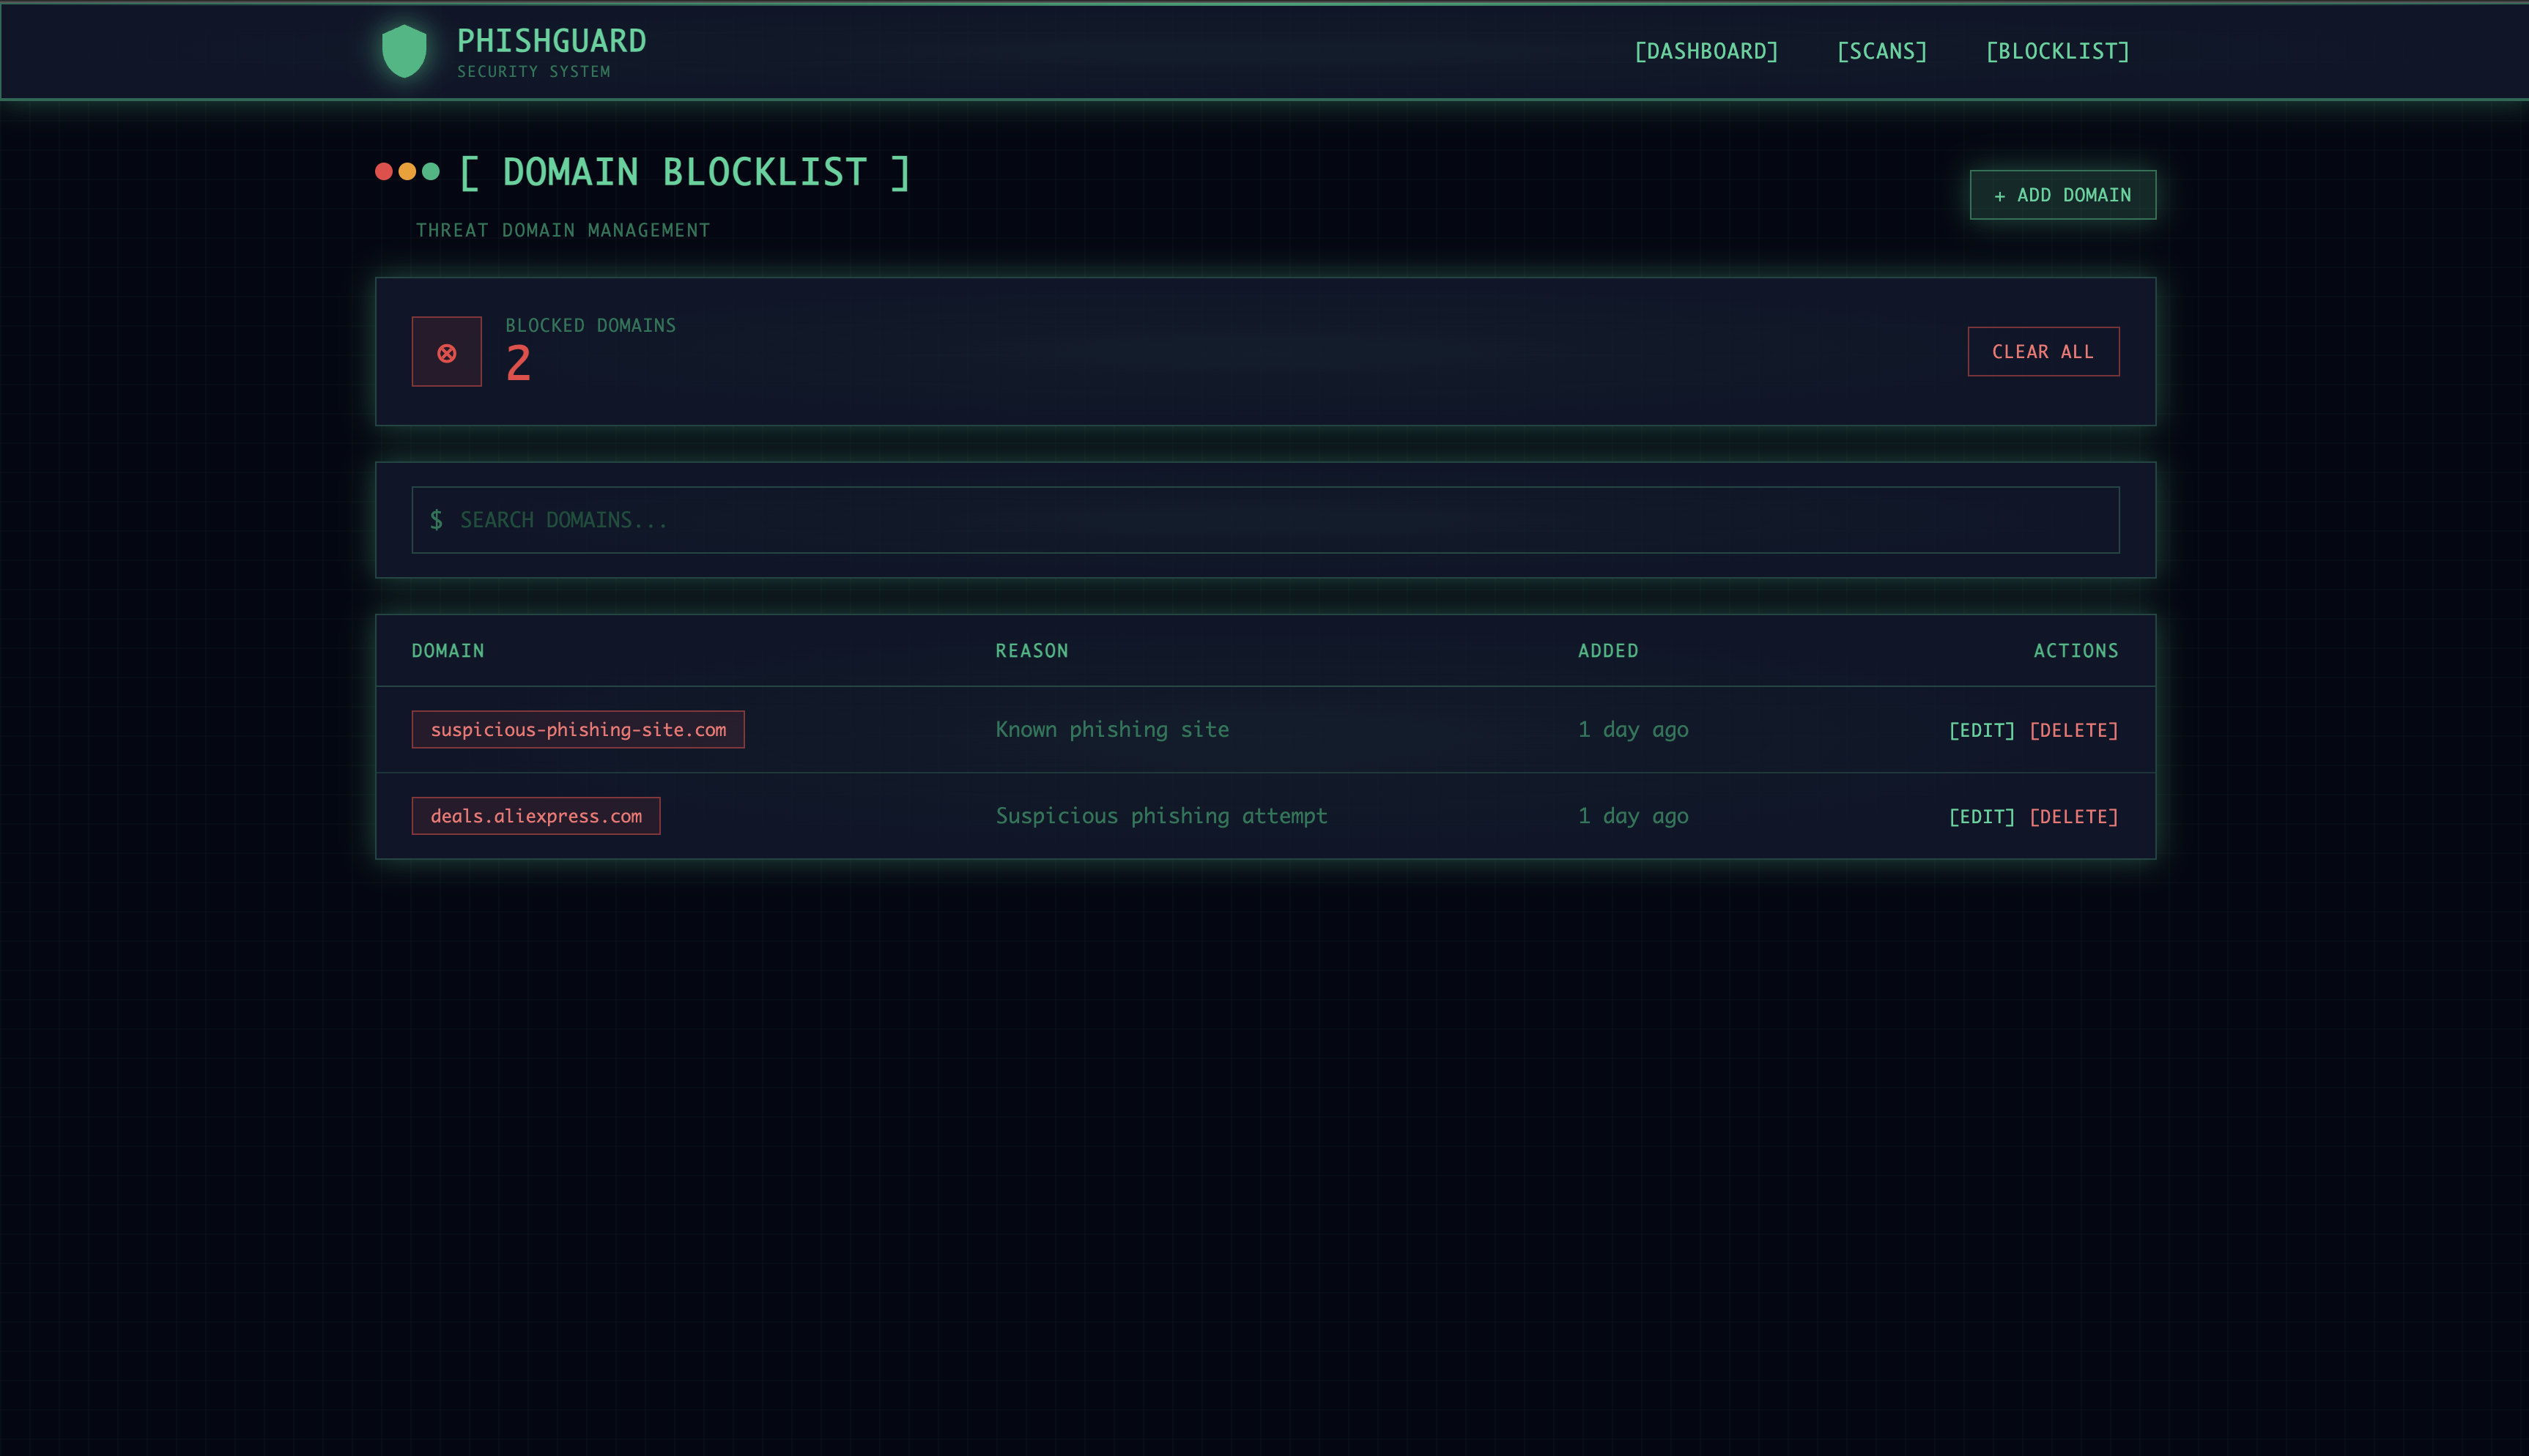Go to the Scans nav item
Viewport: 2529px width, 1456px height.
tap(1881, 51)
